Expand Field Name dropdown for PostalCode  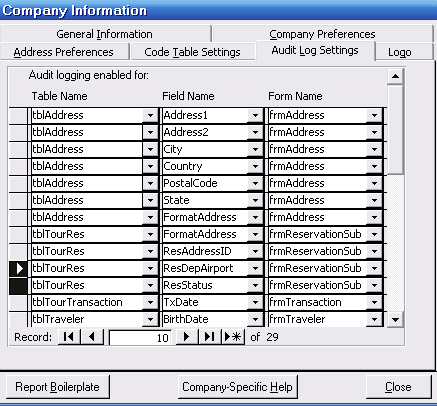coord(255,183)
